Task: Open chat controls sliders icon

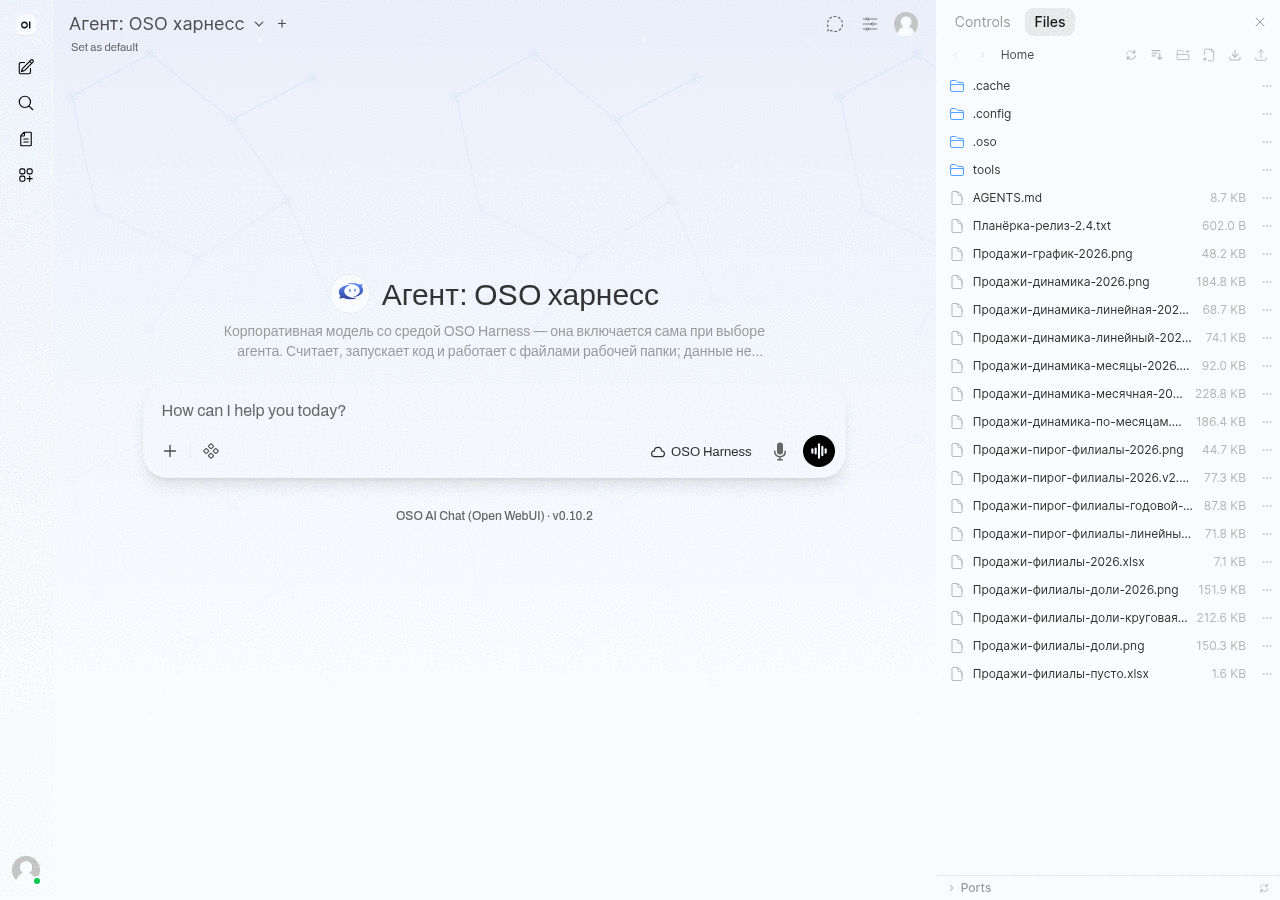Action: pyautogui.click(x=870, y=24)
